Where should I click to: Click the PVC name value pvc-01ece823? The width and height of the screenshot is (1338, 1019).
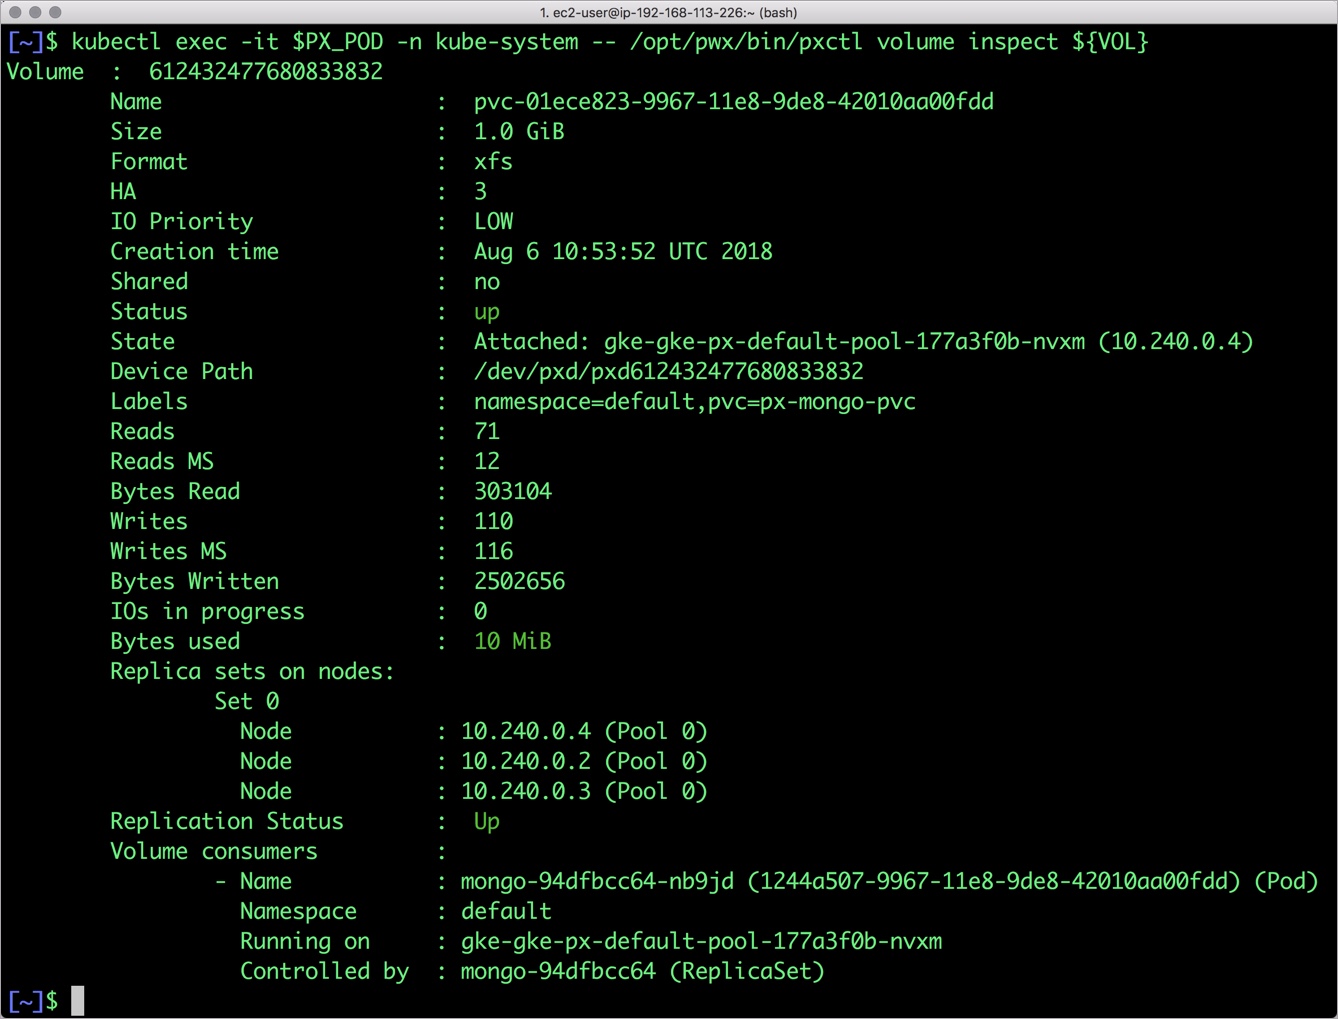tap(733, 102)
